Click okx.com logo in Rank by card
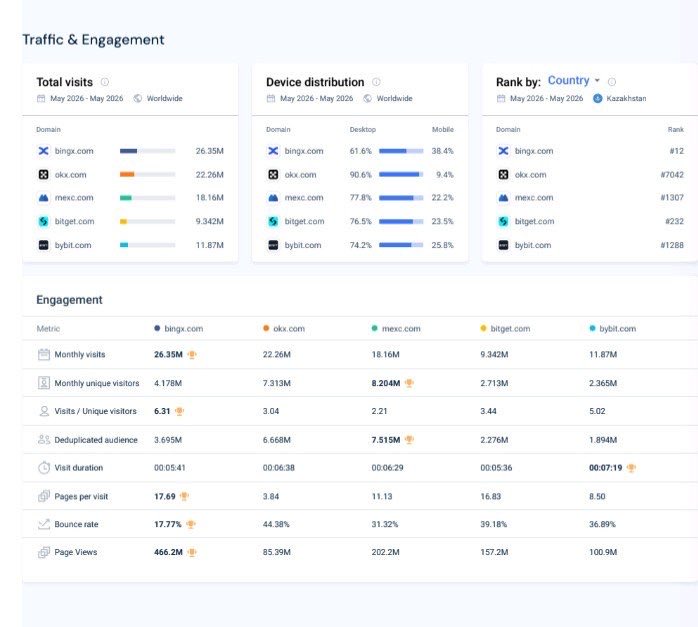This screenshot has width=698, height=627. point(503,174)
